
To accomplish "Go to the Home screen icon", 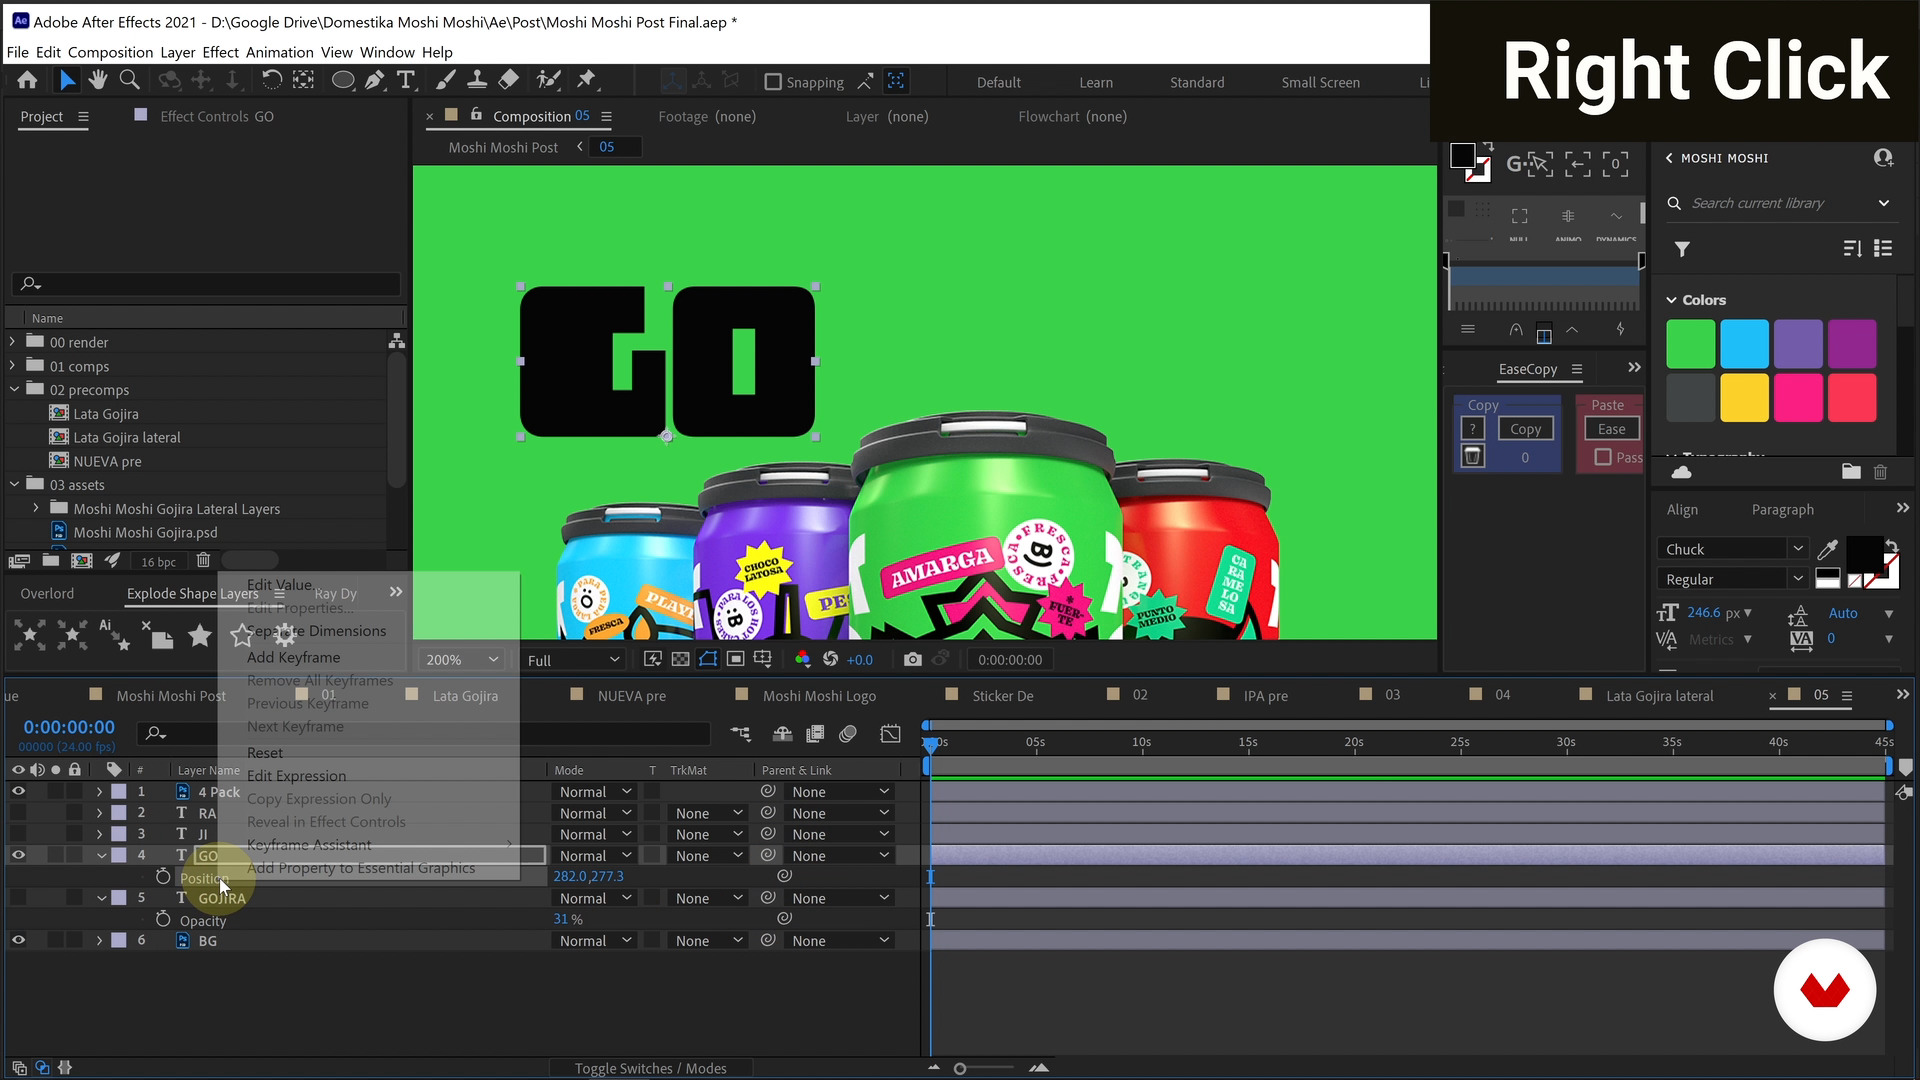I will [27, 80].
